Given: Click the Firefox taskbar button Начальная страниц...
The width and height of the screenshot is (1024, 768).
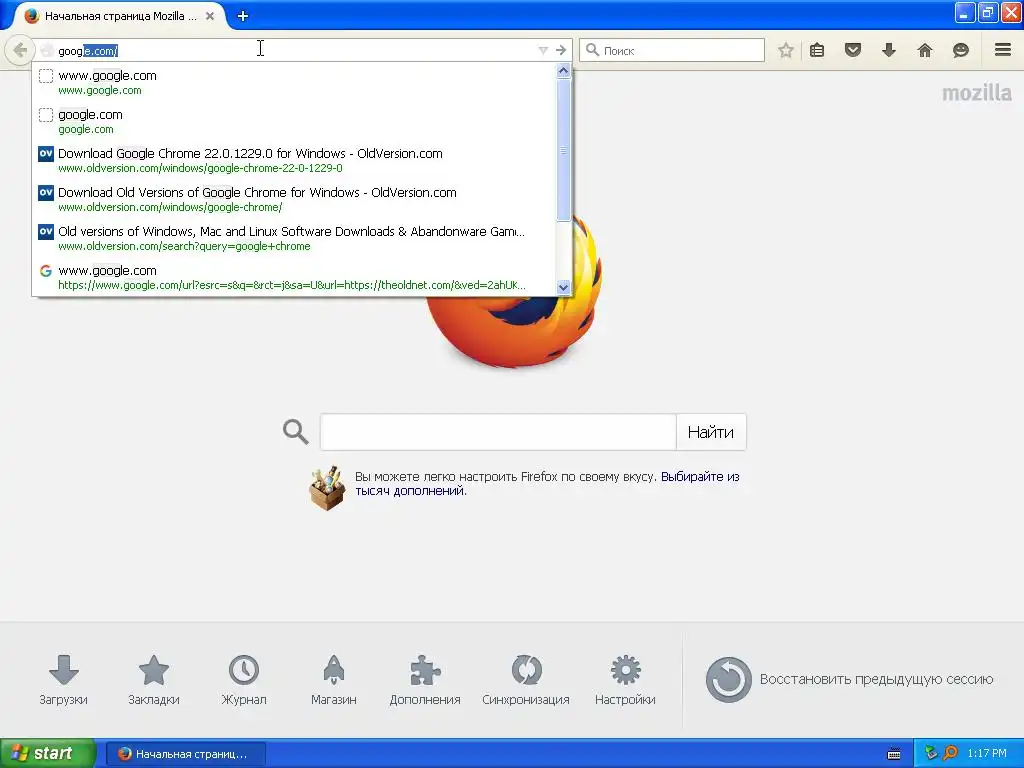Looking at the screenshot, I should click(185, 754).
